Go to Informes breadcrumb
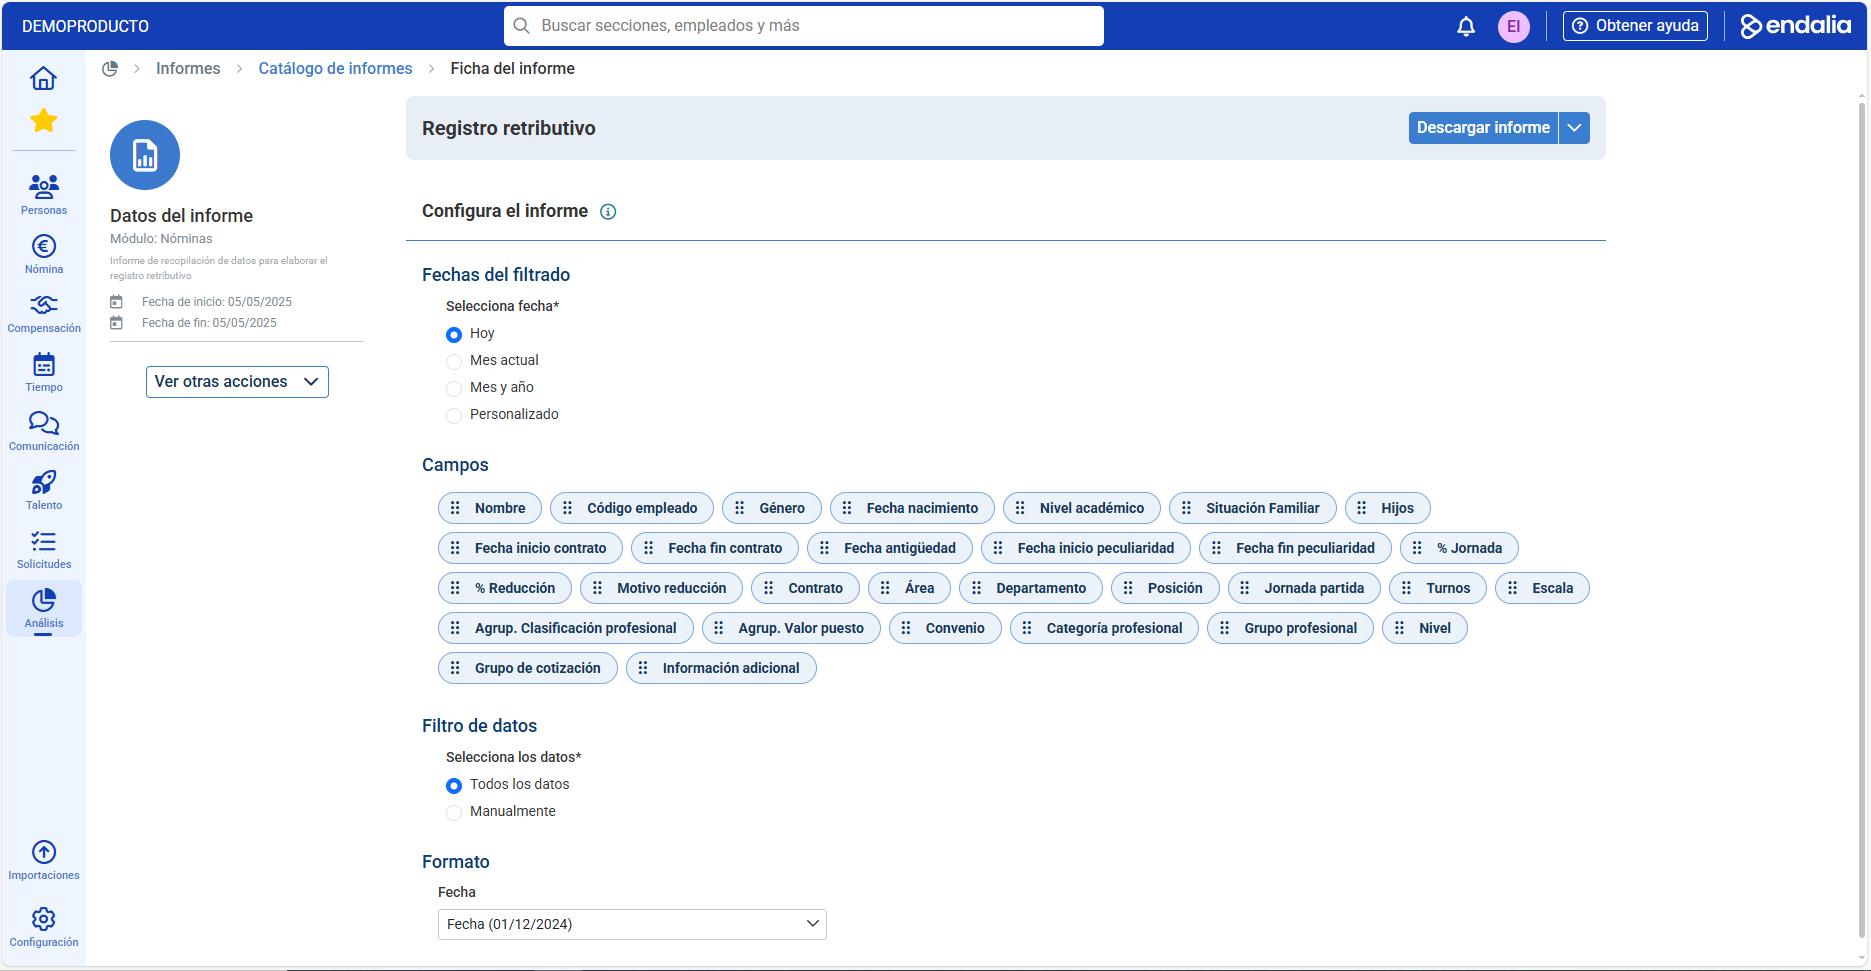 tap(188, 69)
